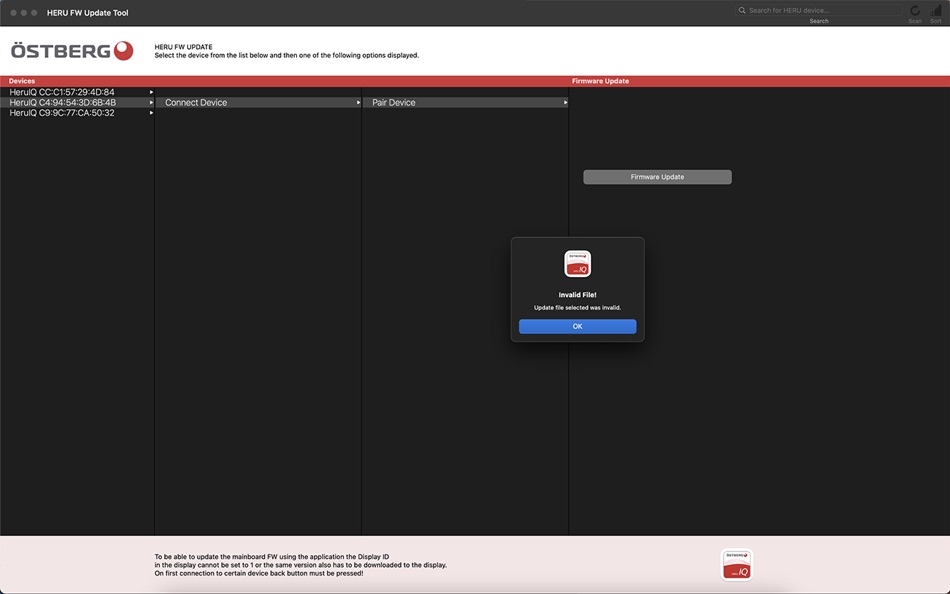
Task: Click the HERU FW Update Tool window title
Action: coord(88,13)
